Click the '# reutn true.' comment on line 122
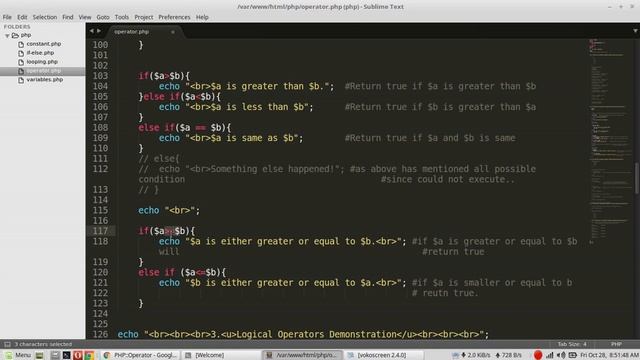The width and height of the screenshot is (640, 360). (x=445, y=293)
